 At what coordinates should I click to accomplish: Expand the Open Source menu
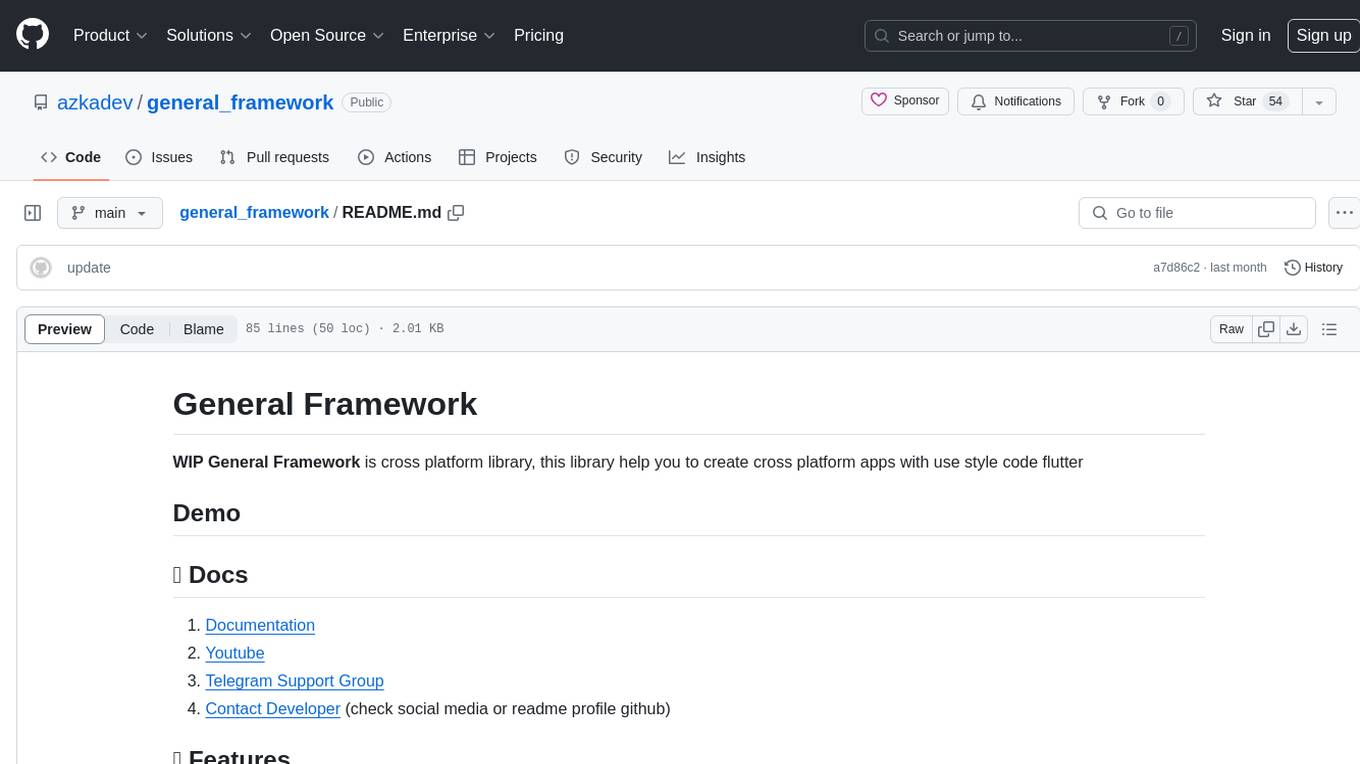point(327,35)
